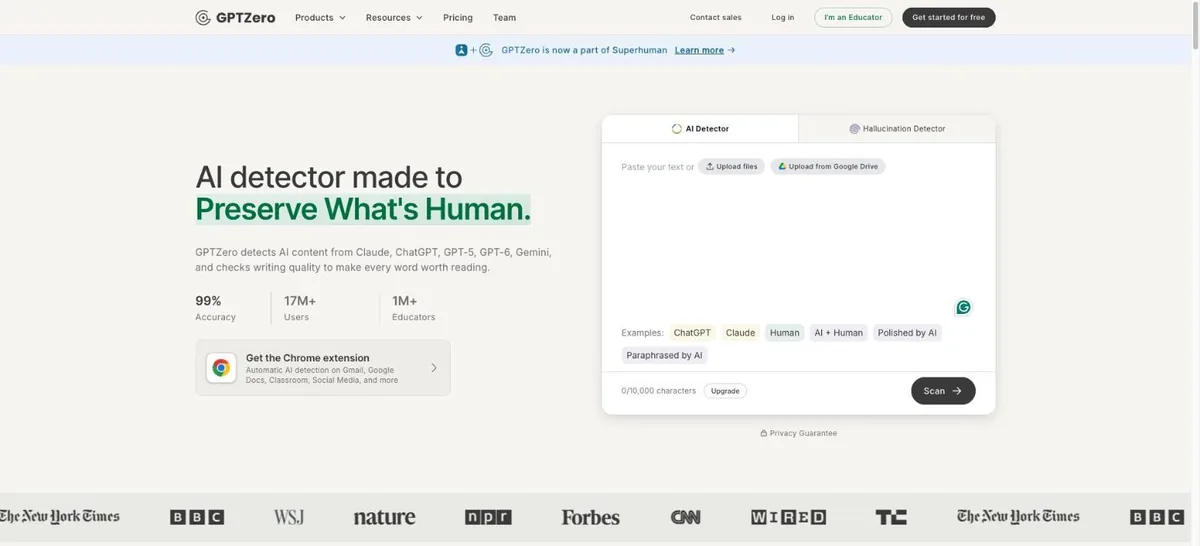Viewport: 1200px width, 546px height.
Task: Click the nature logo
Action: point(384,517)
